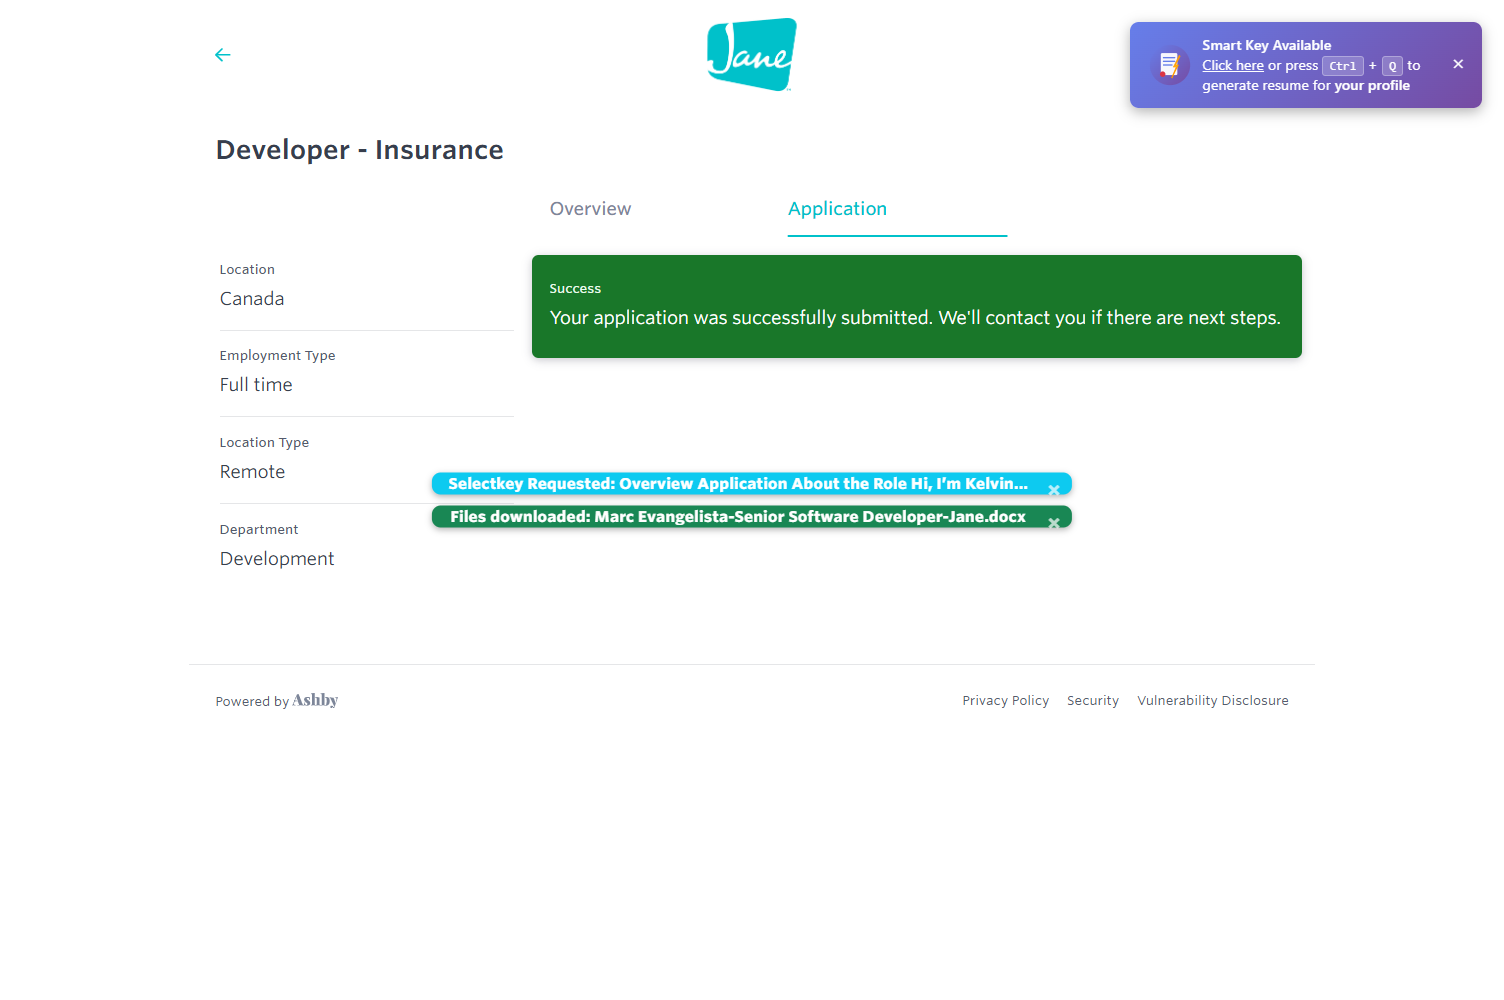Click the Files downloaded notification banner
Image resolution: width=1504 pixels, height=1000 pixels.
(x=737, y=517)
